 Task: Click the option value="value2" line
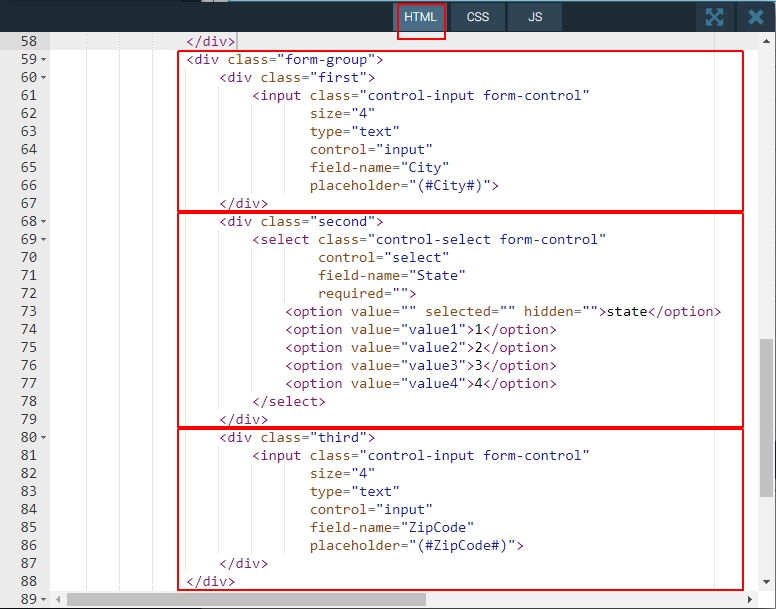pos(421,347)
